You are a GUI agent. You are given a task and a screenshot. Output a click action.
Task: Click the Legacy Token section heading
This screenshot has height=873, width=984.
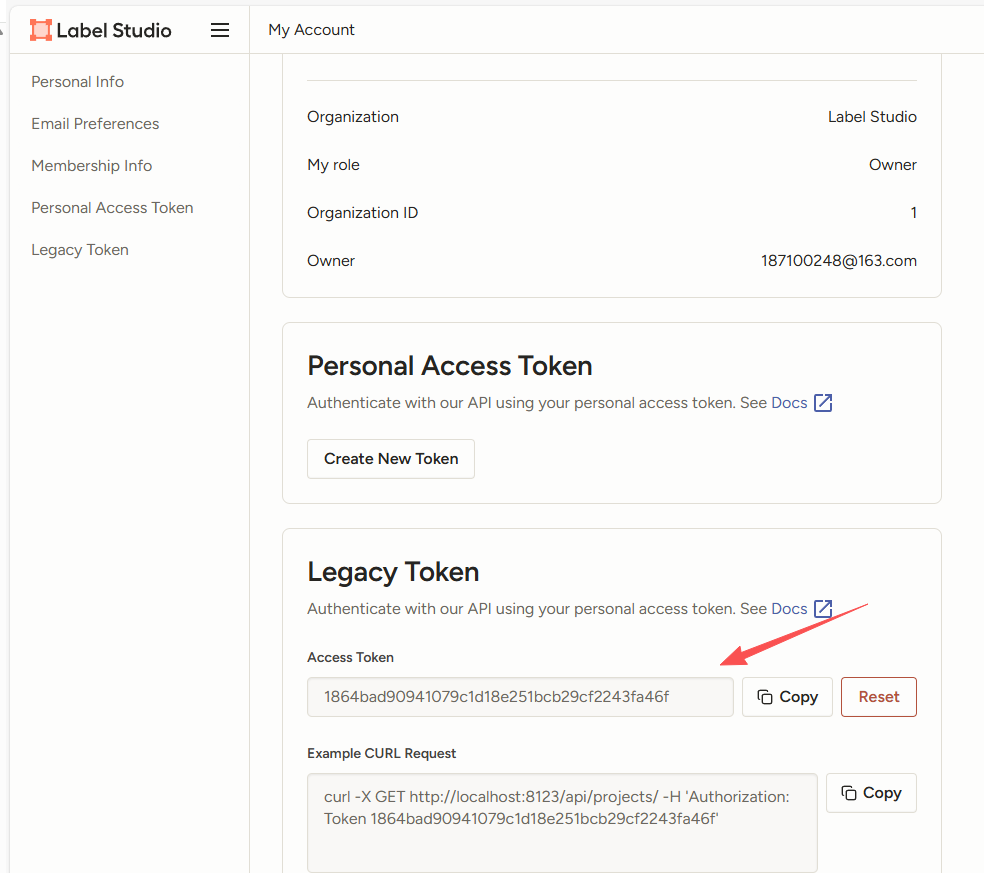click(393, 572)
